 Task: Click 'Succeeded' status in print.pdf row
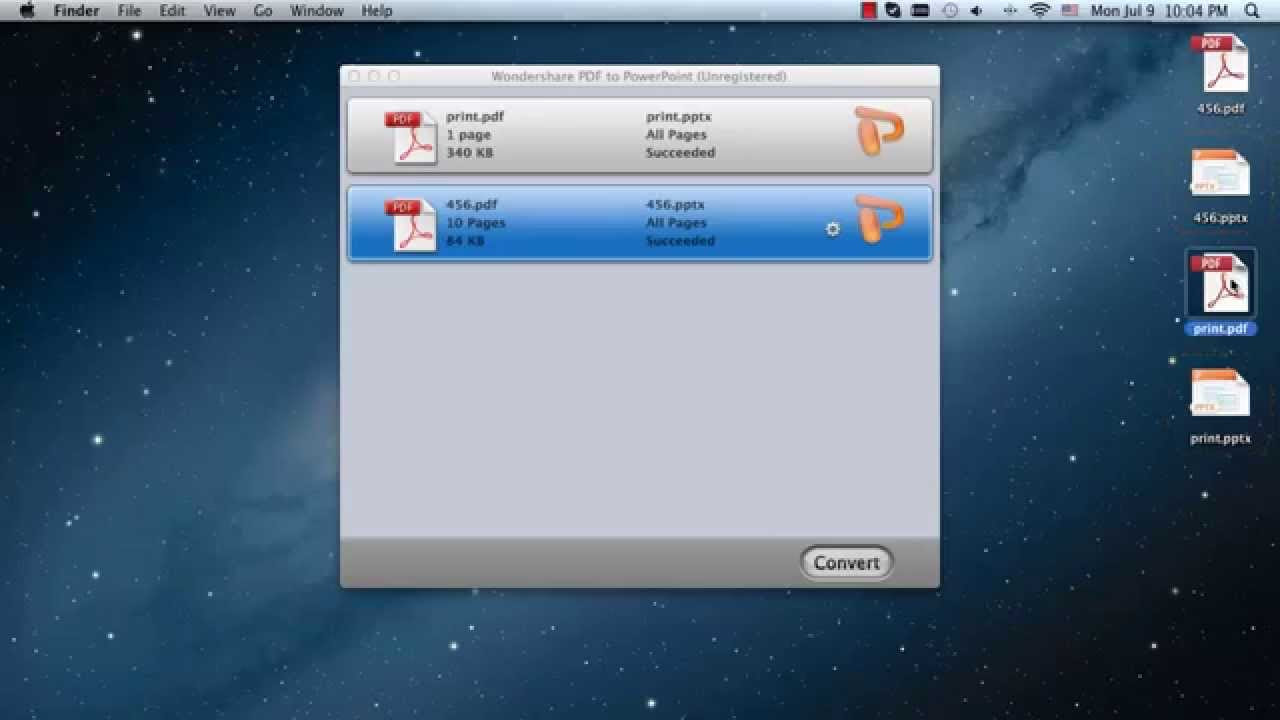(x=680, y=153)
